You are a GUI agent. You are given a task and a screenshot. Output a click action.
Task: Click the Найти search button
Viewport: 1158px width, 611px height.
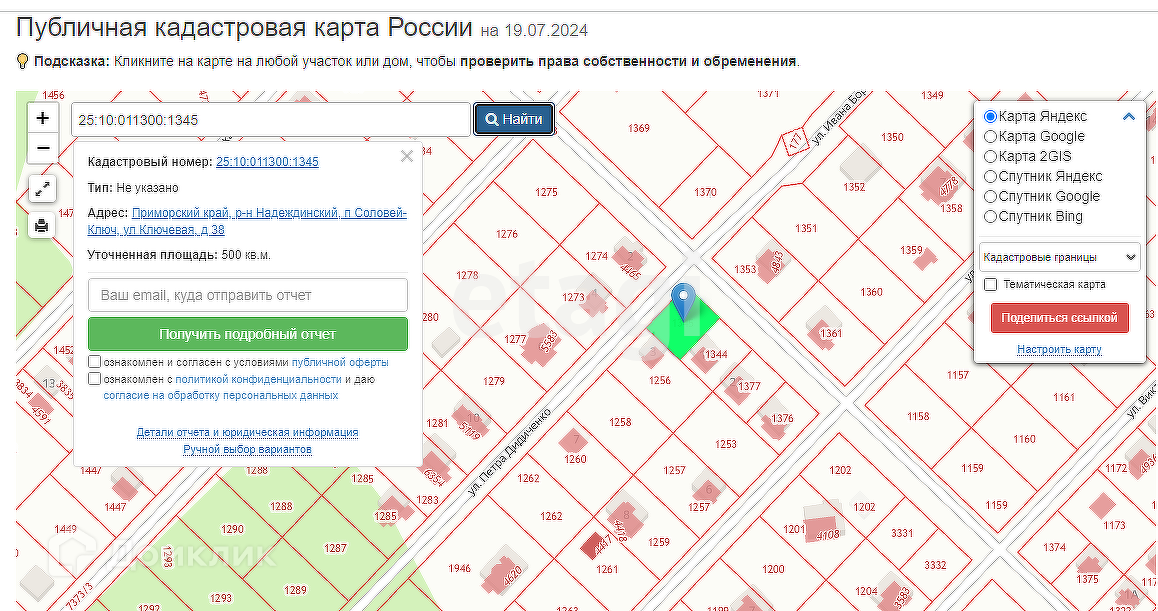[514, 119]
